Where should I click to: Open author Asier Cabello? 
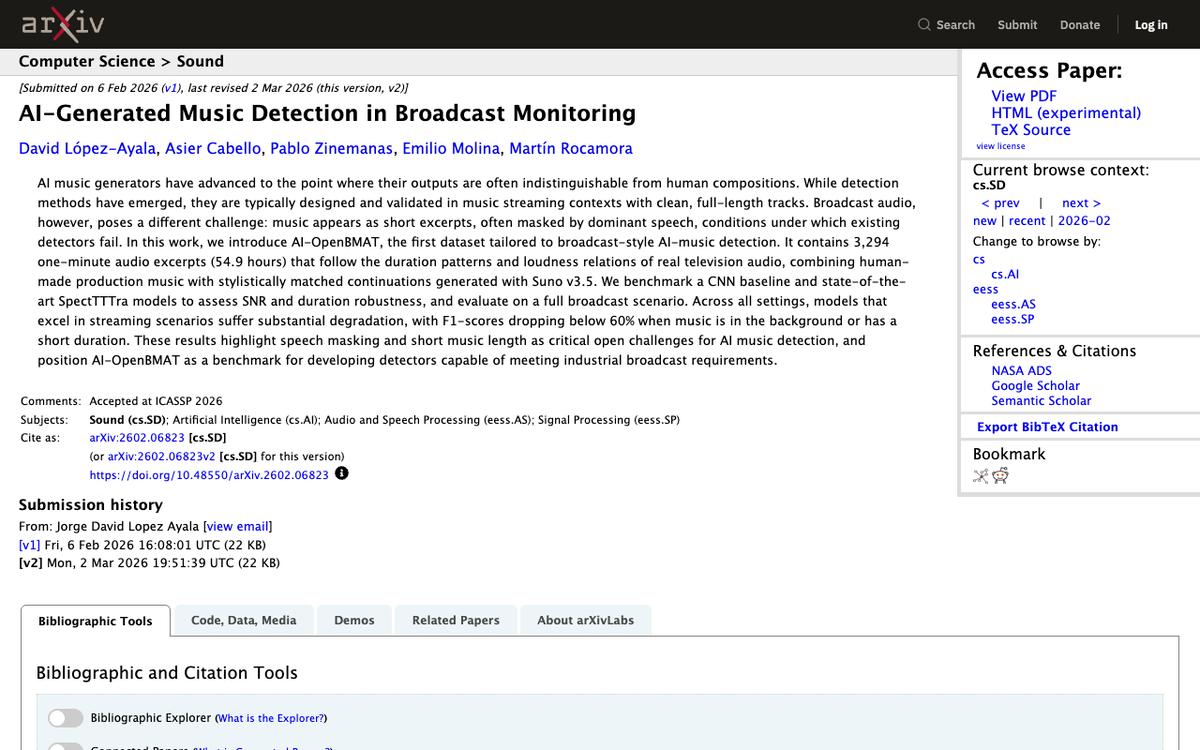coord(212,149)
